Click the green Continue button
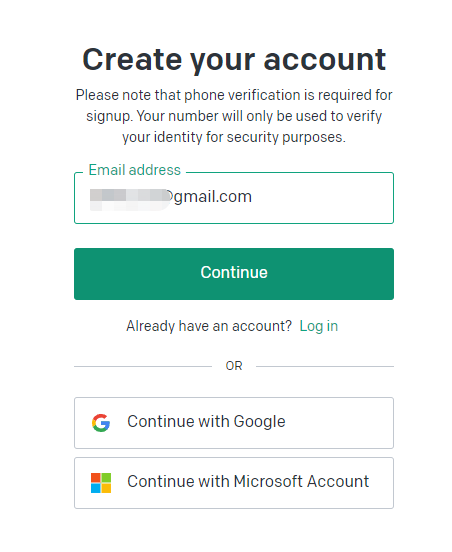This screenshot has height=552, width=452. coord(234,274)
